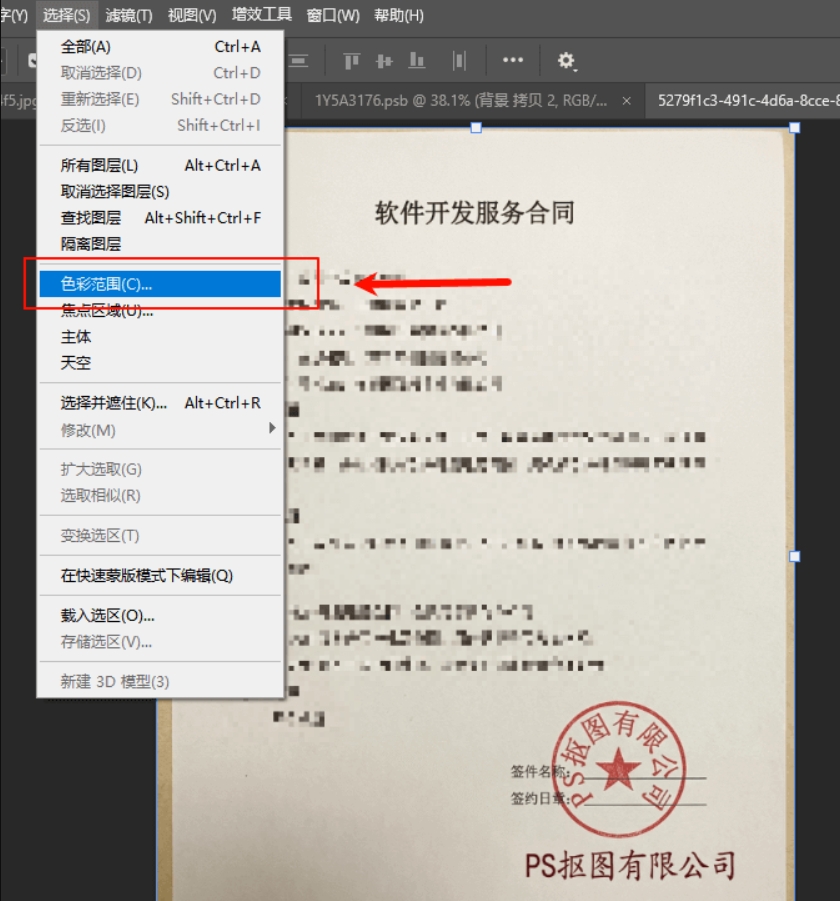The image size is (840, 901).
Task: Open the 帮助 (Help) menu
Action: point(399,15)
